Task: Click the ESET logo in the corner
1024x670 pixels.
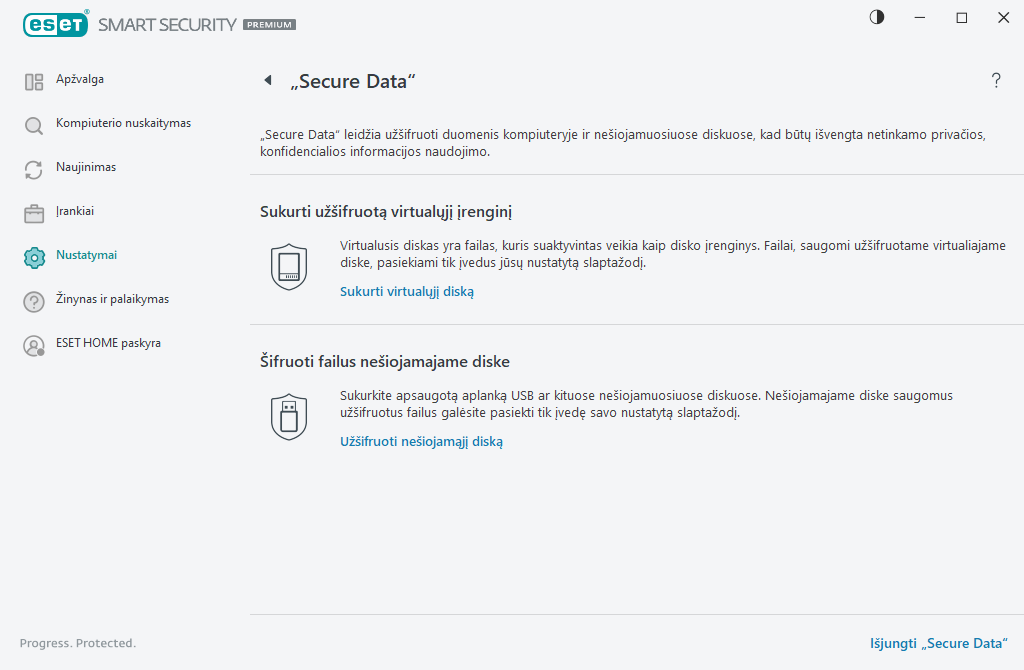Action: [55, 23]
